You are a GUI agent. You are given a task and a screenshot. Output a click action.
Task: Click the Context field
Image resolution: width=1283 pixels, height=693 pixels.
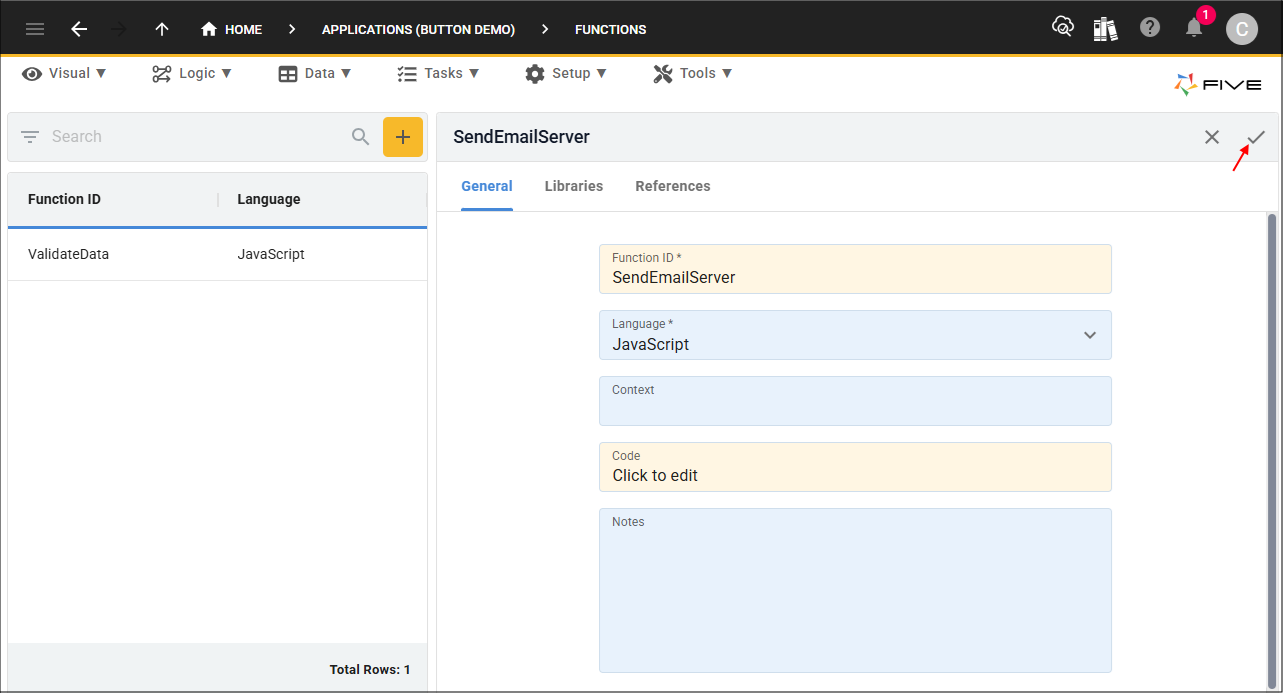855,401
